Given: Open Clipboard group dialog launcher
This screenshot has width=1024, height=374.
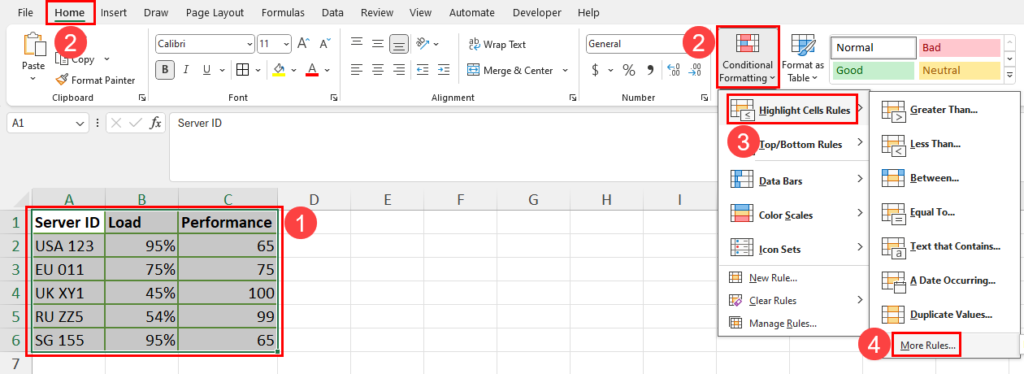Looking at the screenshot, I should tap(142, 98).
